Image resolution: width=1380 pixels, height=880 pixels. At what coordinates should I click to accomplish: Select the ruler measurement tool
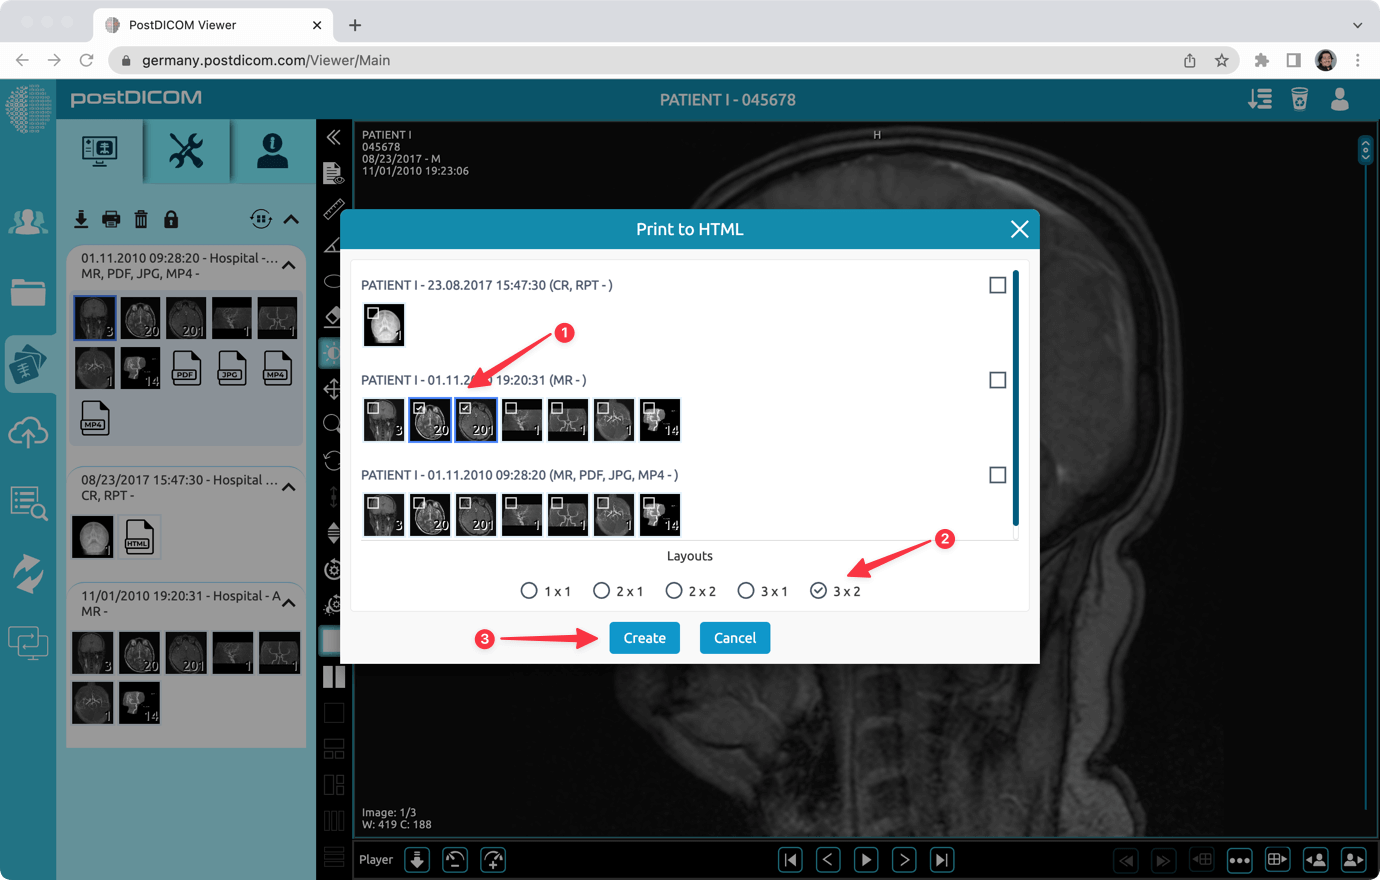tap(334, 208)
